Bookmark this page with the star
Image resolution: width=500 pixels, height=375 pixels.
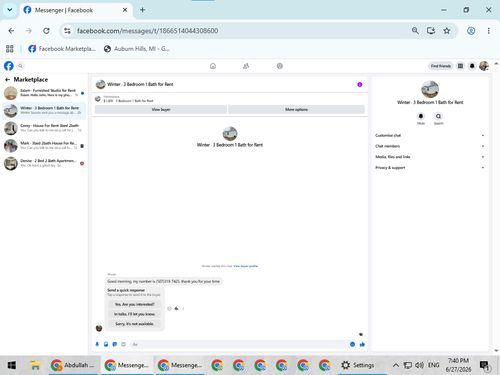pos(447,31)
